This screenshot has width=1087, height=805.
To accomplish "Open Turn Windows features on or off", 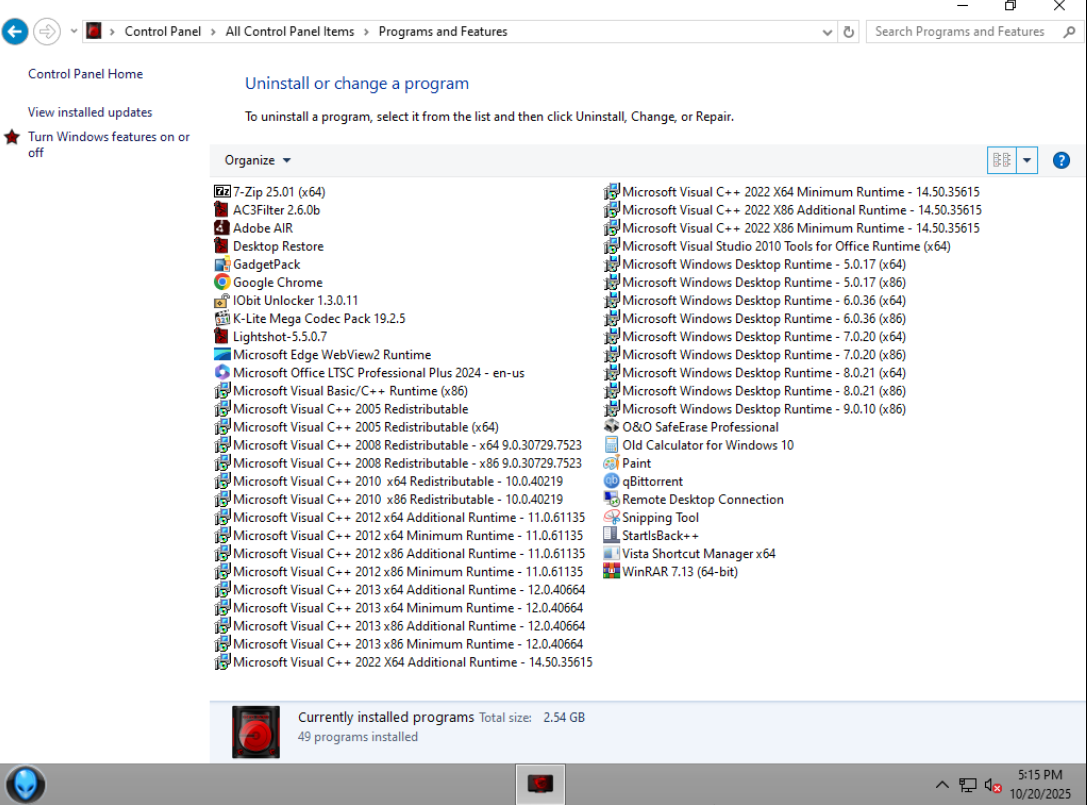I will click(109, 144).
